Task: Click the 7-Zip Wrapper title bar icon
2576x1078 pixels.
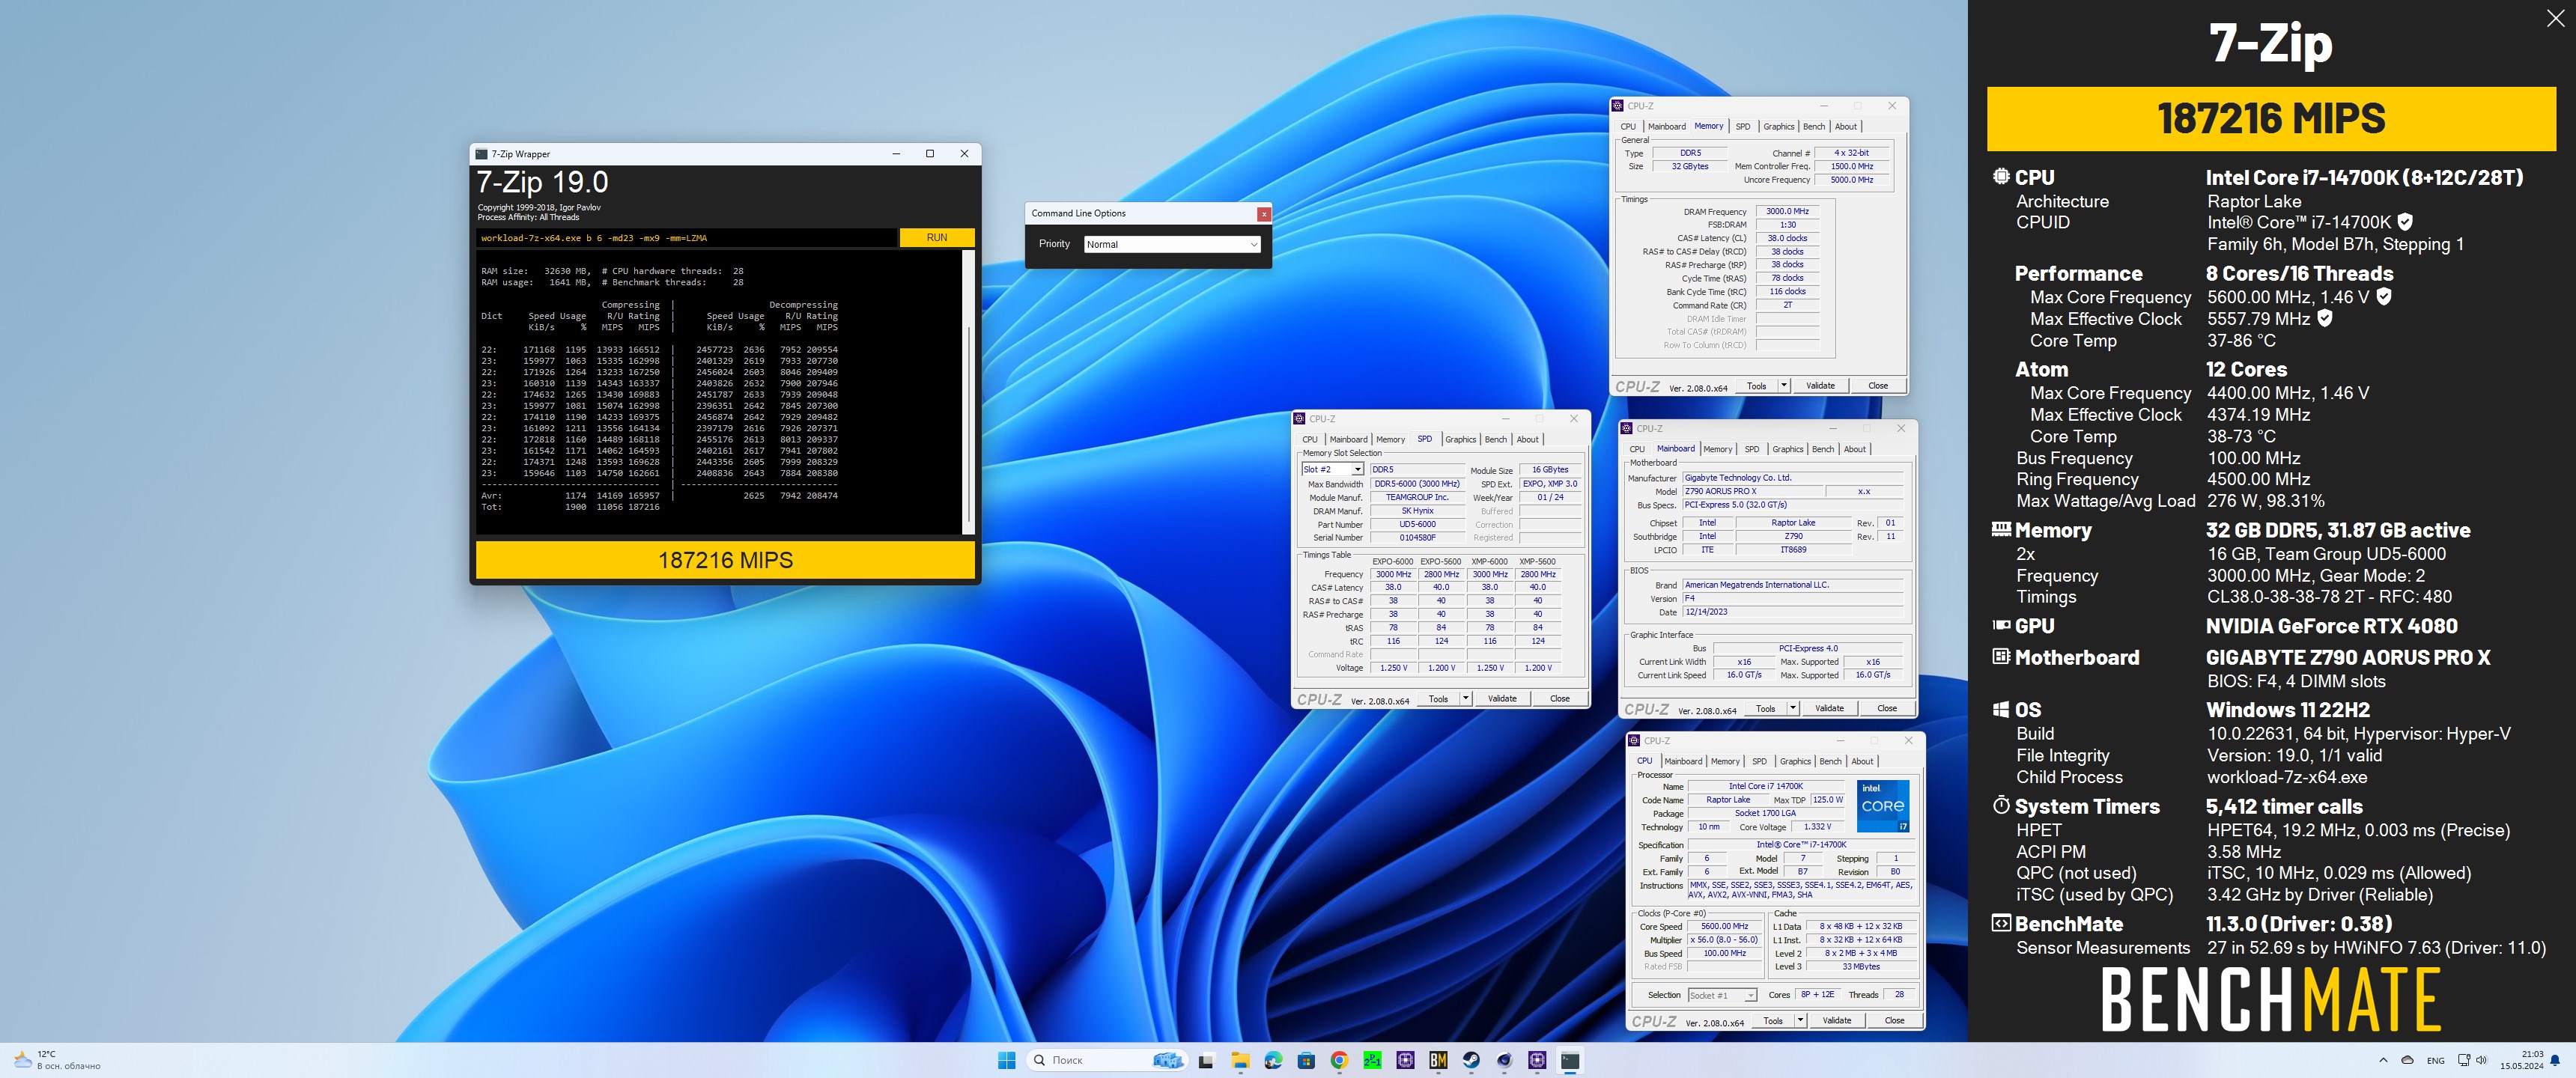Action: (481, 154)
